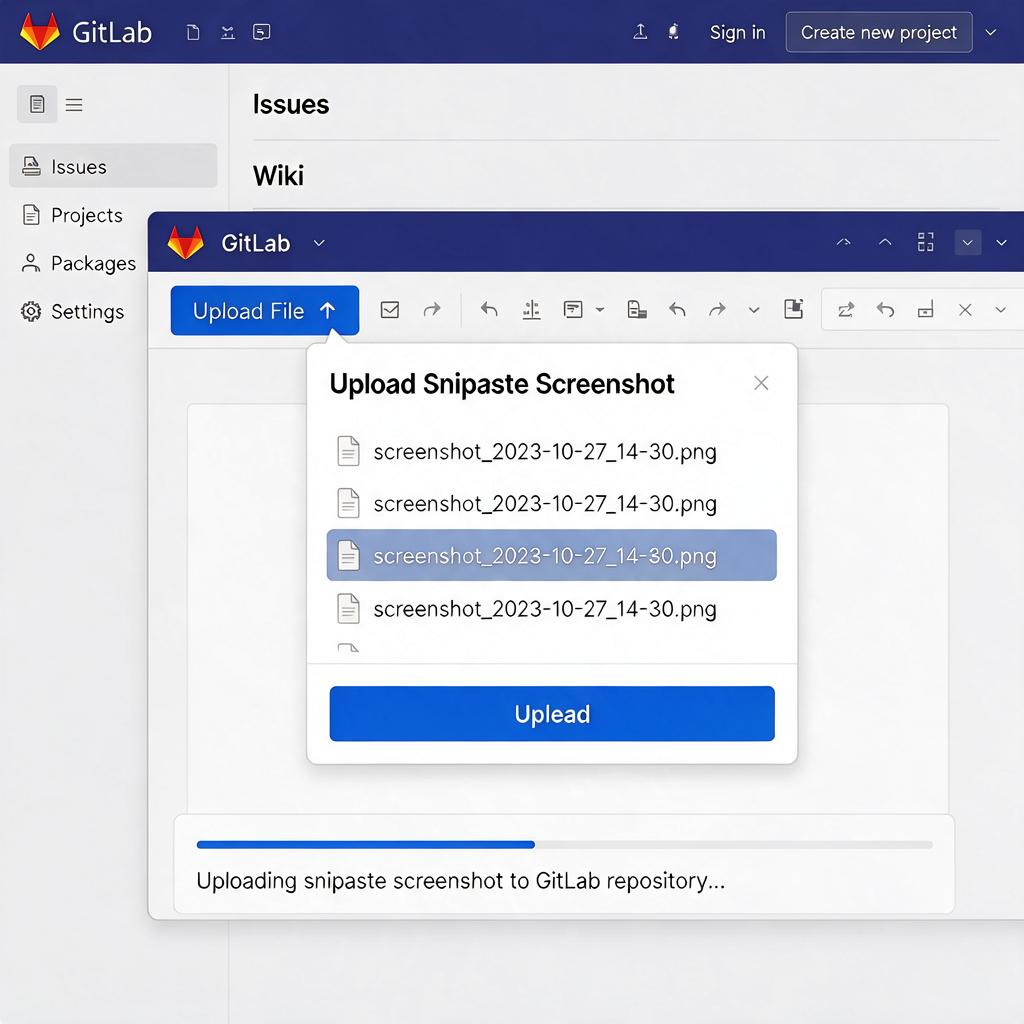Click the Issues heading in main page
Image resolution: width=1024 pixels, height=1024 pixels.
point(291,104)
